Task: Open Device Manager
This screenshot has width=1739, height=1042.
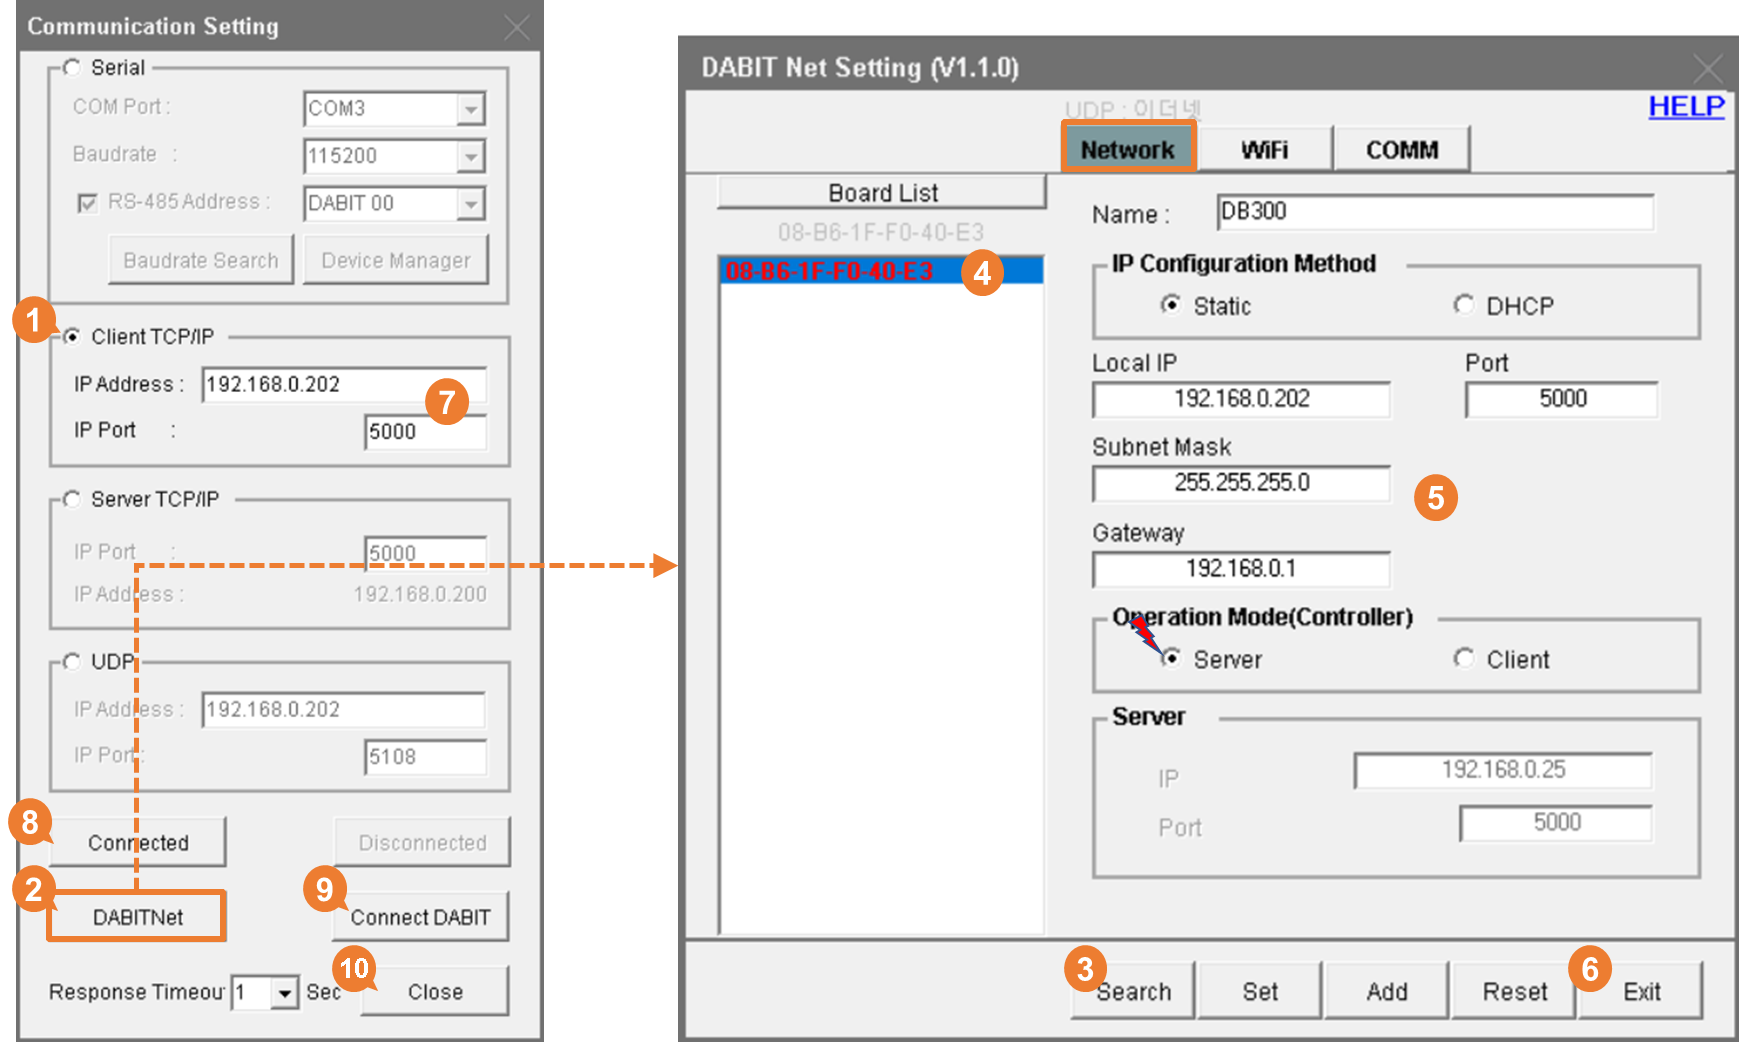Action: pos(396,259)
